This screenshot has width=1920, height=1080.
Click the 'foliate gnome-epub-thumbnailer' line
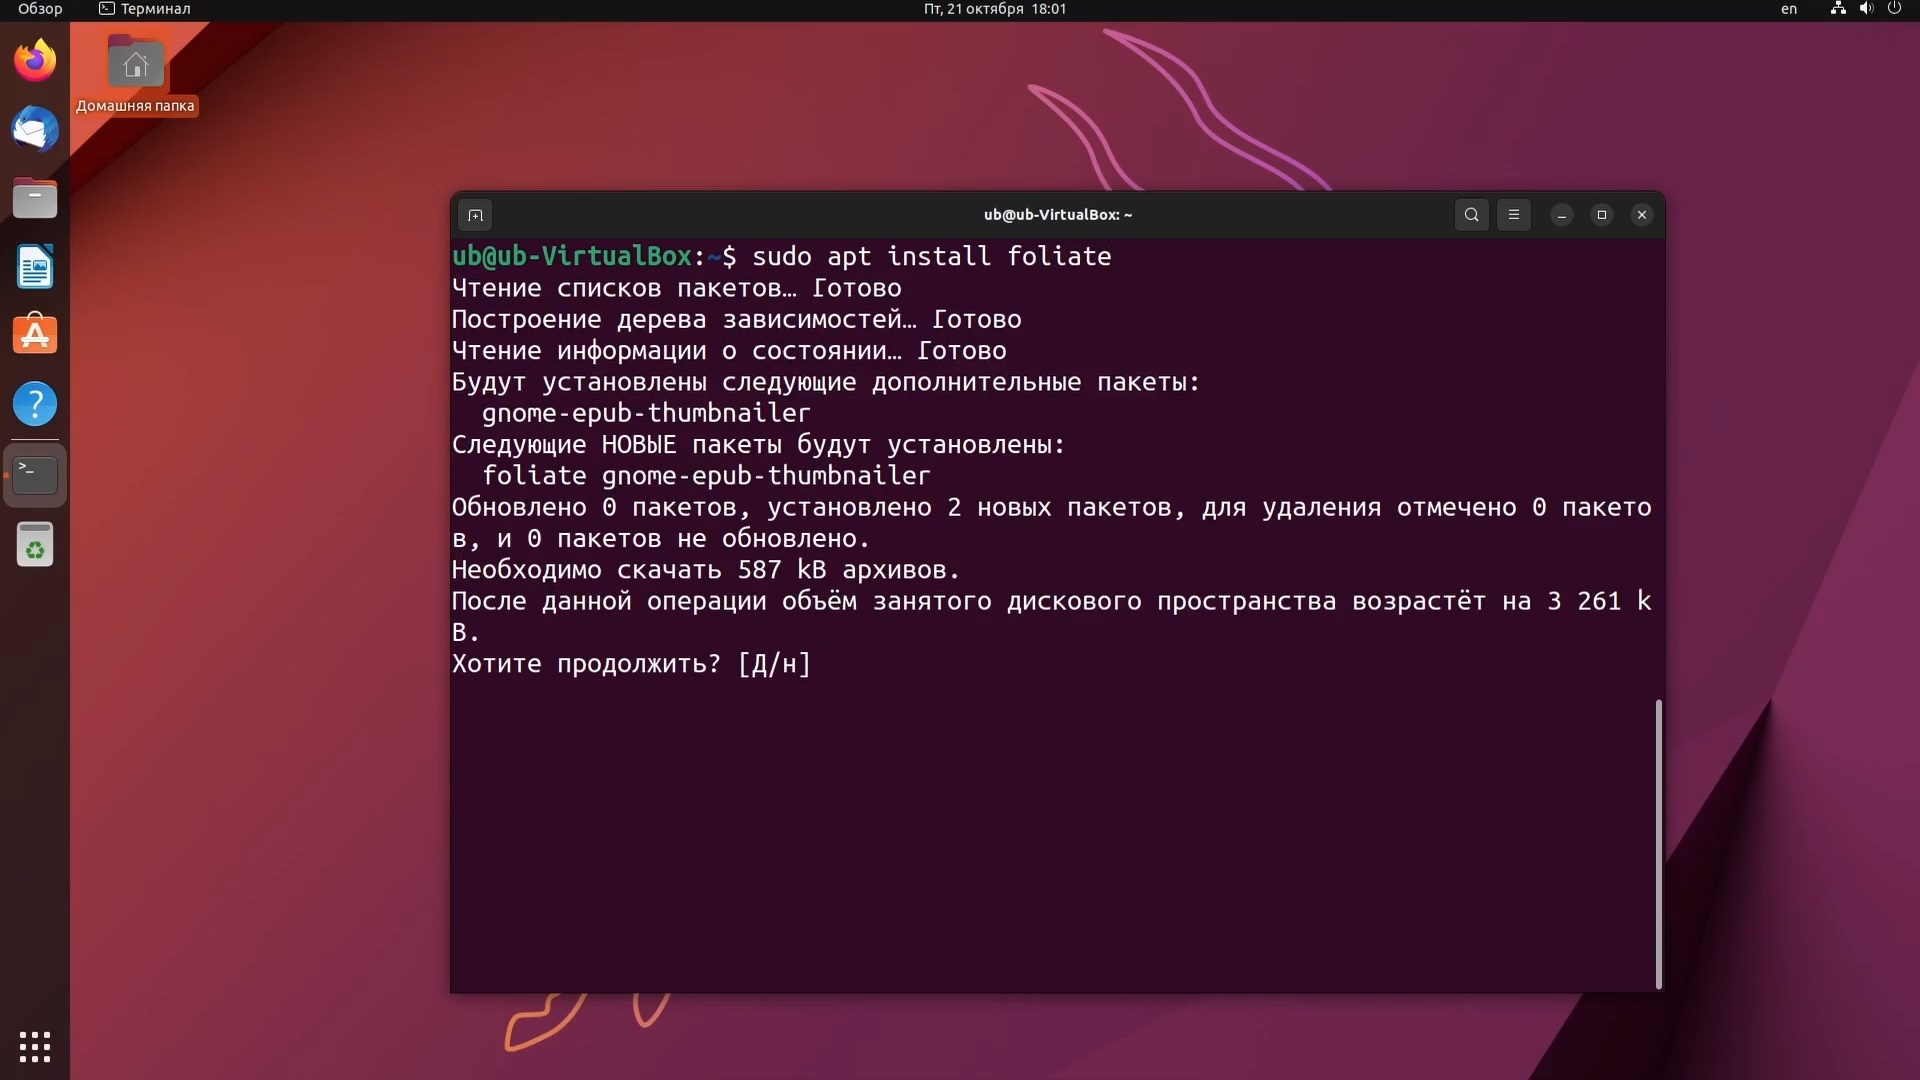click(706, 476)
